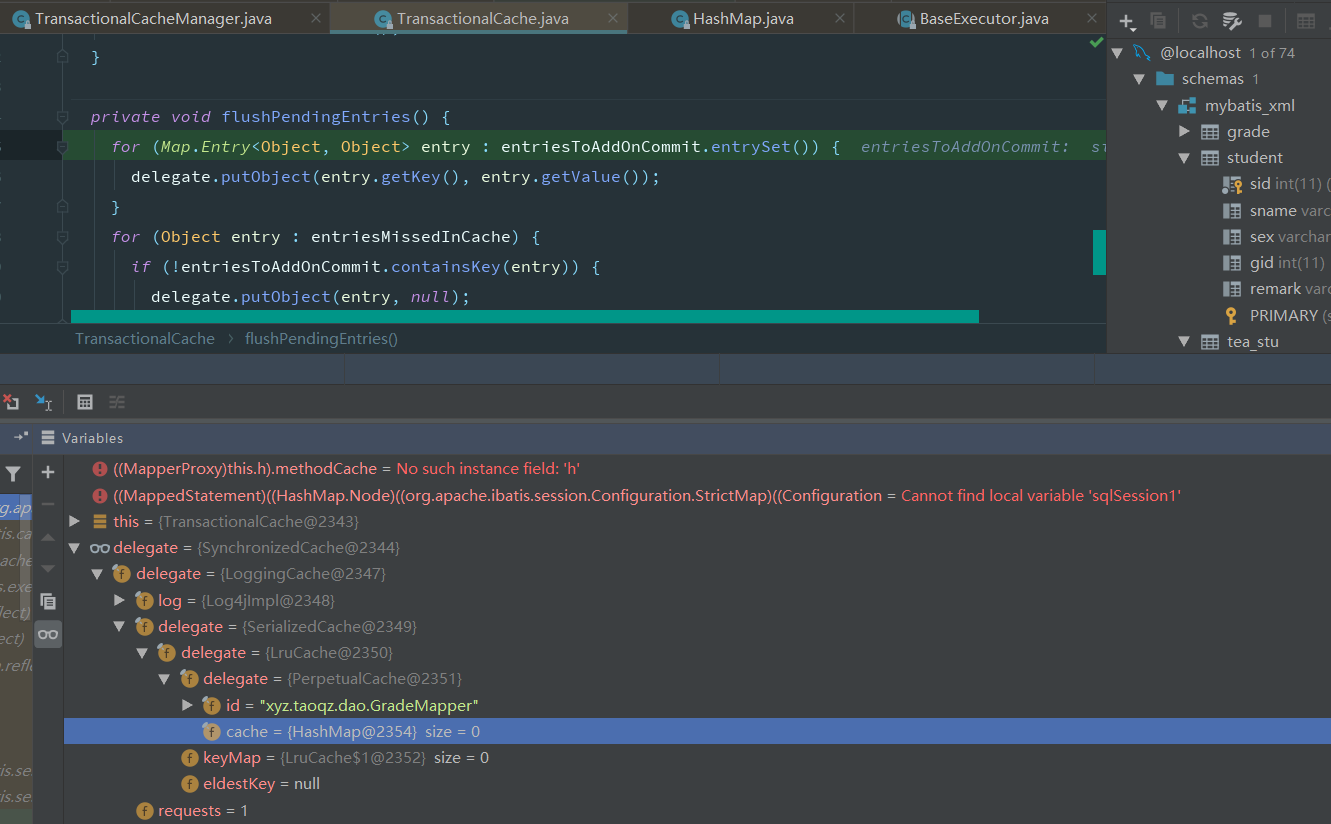The height and width of the screenshot is (824, 1331).
Task: Collapse the student table
Action: click(x=1184, y=158)
